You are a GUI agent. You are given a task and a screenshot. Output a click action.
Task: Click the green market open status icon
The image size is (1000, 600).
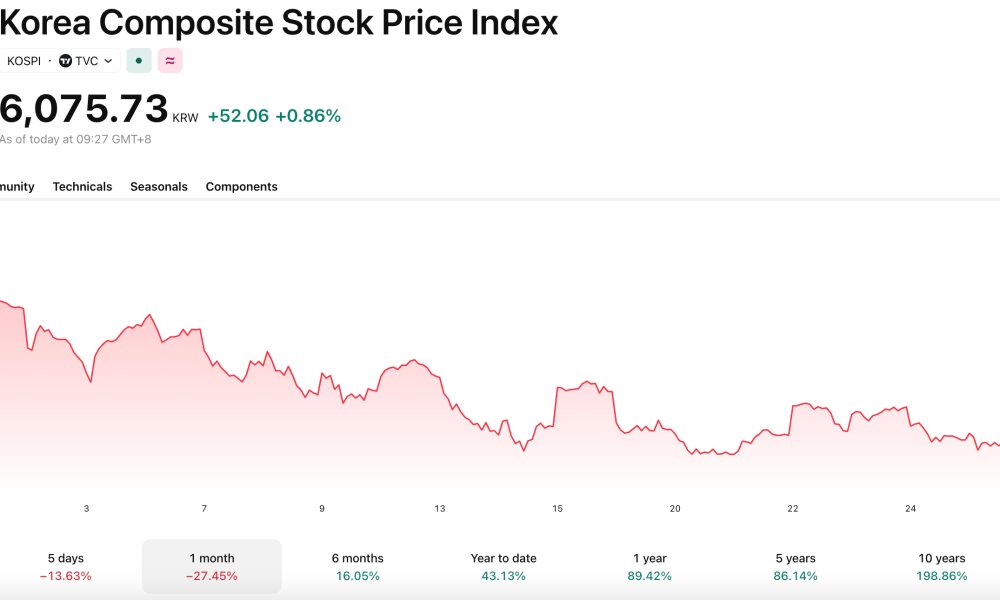click(x=139, y=61)
